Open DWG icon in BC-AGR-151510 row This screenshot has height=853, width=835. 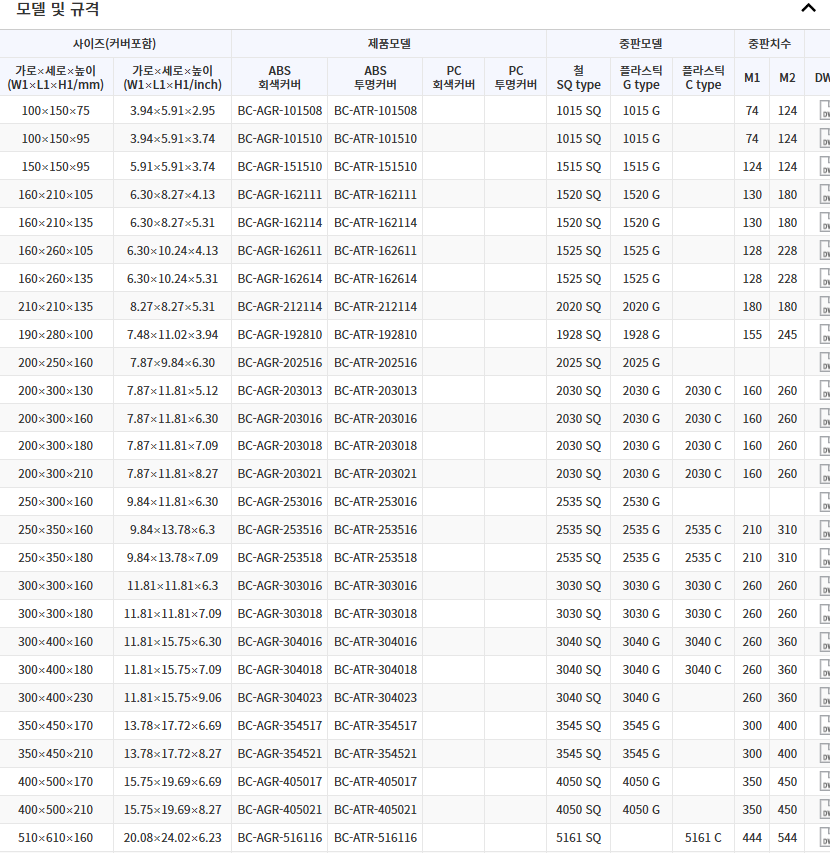coord(826,167)
